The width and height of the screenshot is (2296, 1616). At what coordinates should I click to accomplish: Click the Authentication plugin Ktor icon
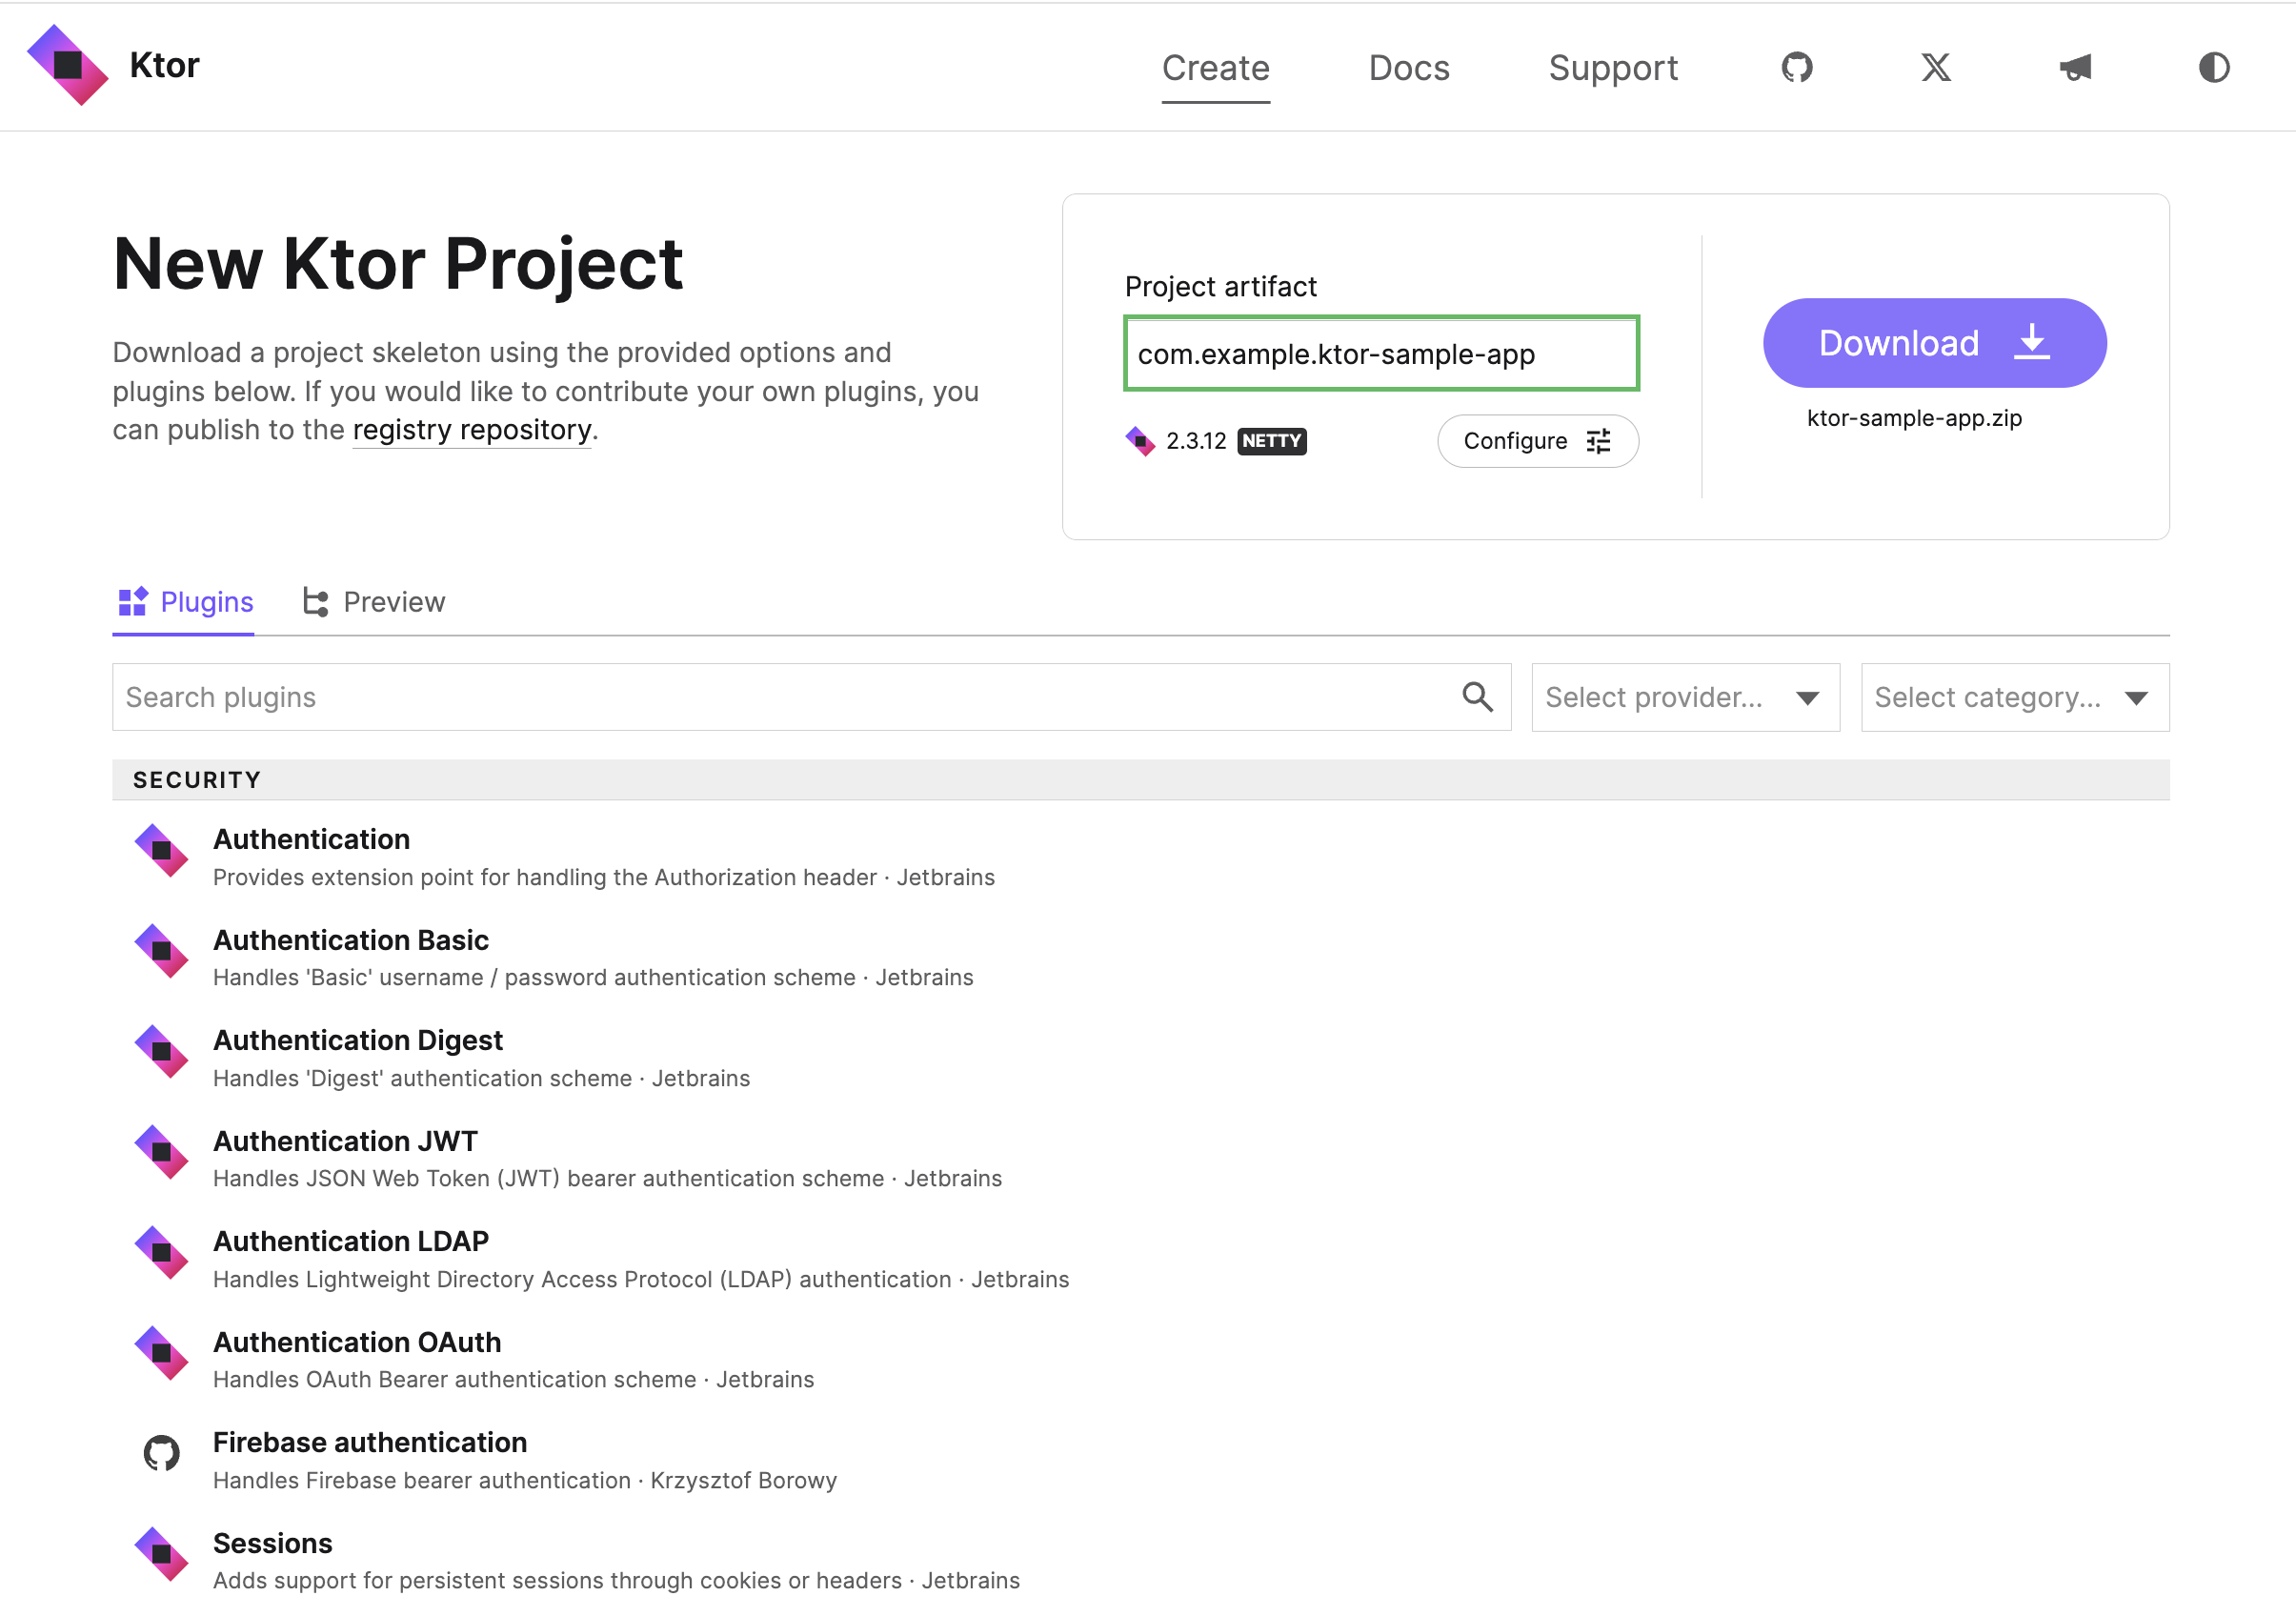click(x=161, y=851)
